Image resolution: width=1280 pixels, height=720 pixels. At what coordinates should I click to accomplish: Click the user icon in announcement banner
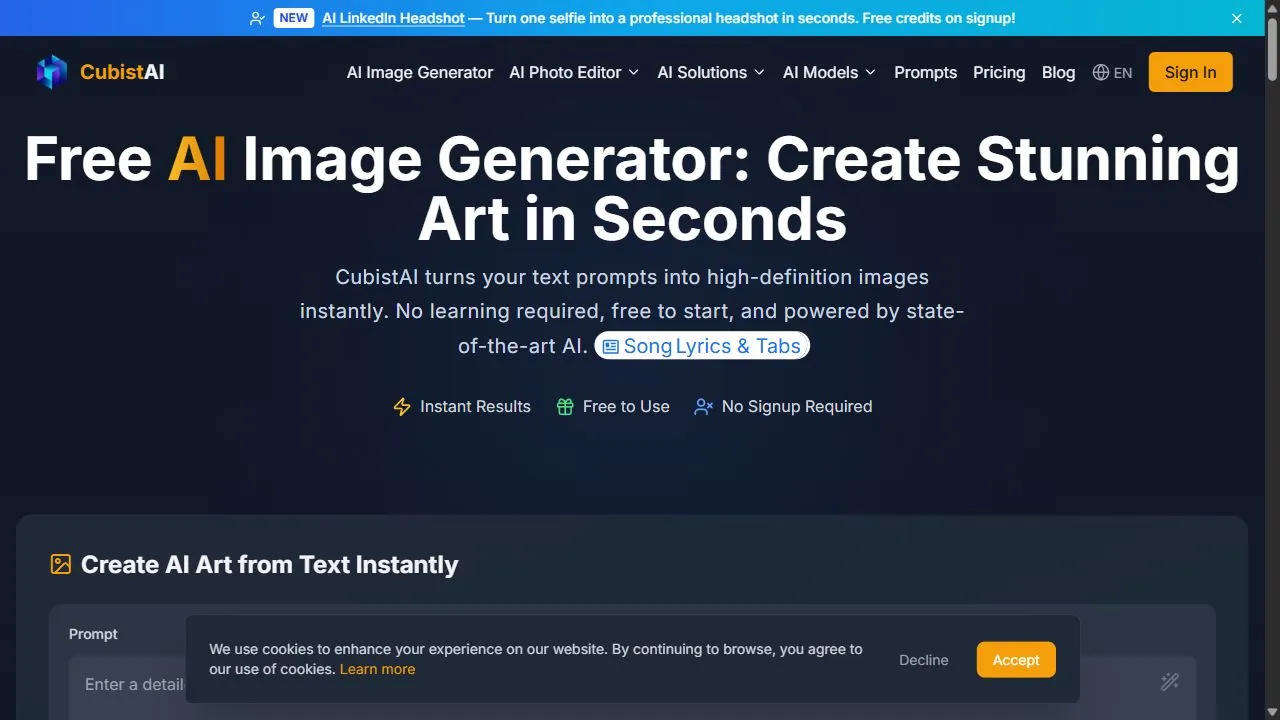257,18
